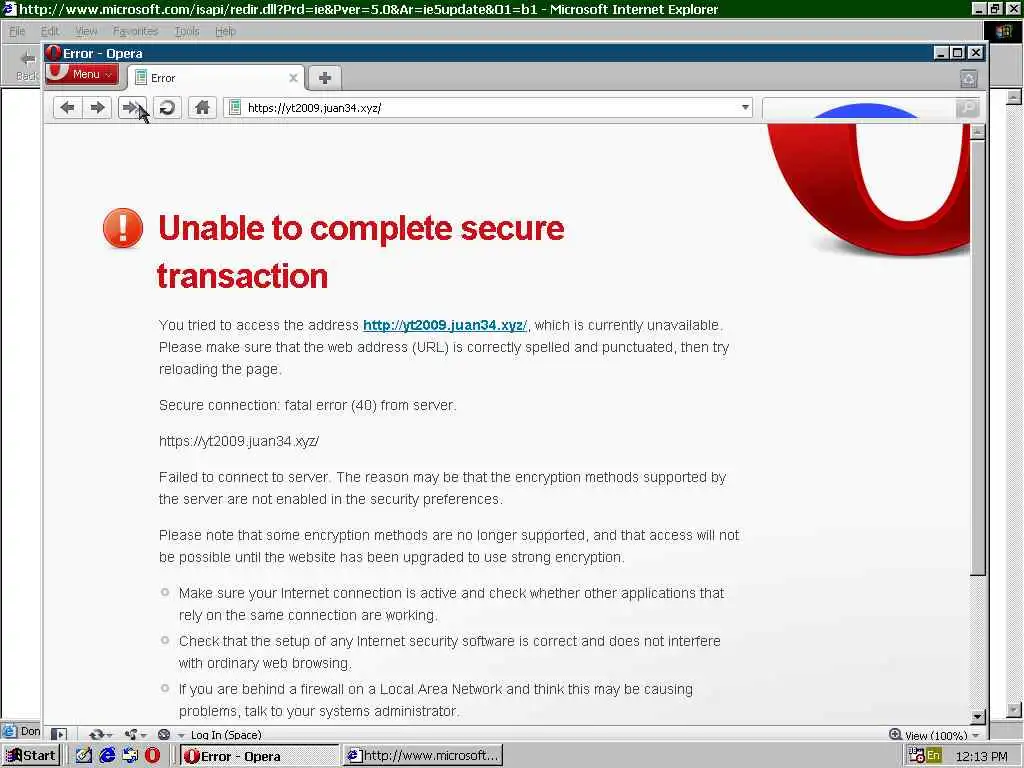
Task: Click the Windows logo throbber in Internet Explorer
Action: pos(1003,31)
